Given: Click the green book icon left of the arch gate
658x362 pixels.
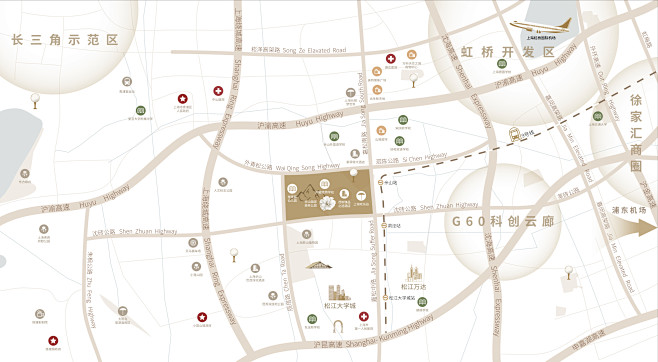Looking at the screenshot, I should tap(312, 319).
